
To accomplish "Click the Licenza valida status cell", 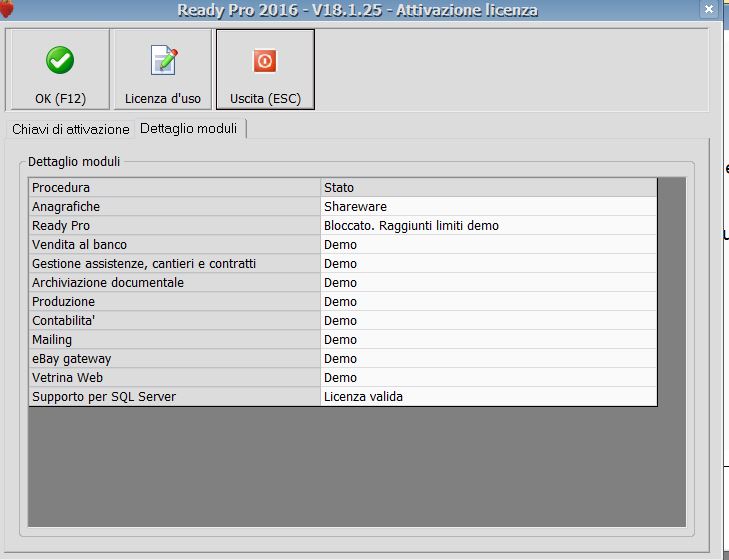I will coord(489,397).
